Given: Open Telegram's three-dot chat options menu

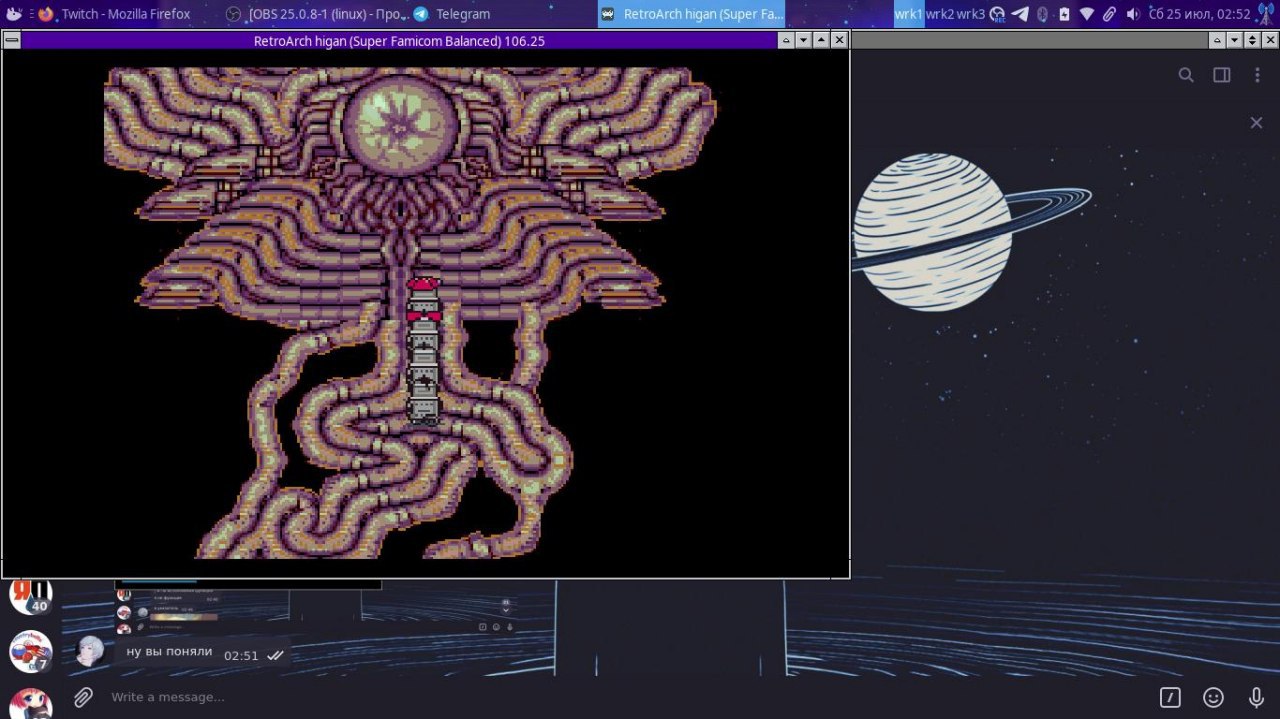Looking at the screenshot, I should (1257, 75).
